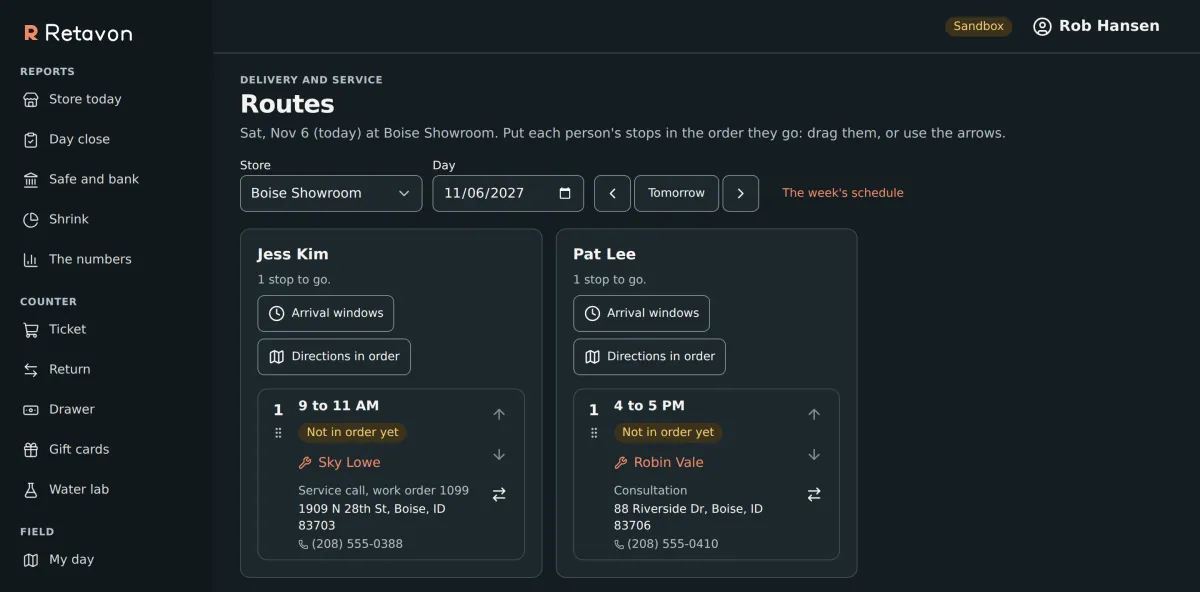The width and height of the screenshot is (1200, 592).
Task: Click the Consultation label
Action: point(650,490)
